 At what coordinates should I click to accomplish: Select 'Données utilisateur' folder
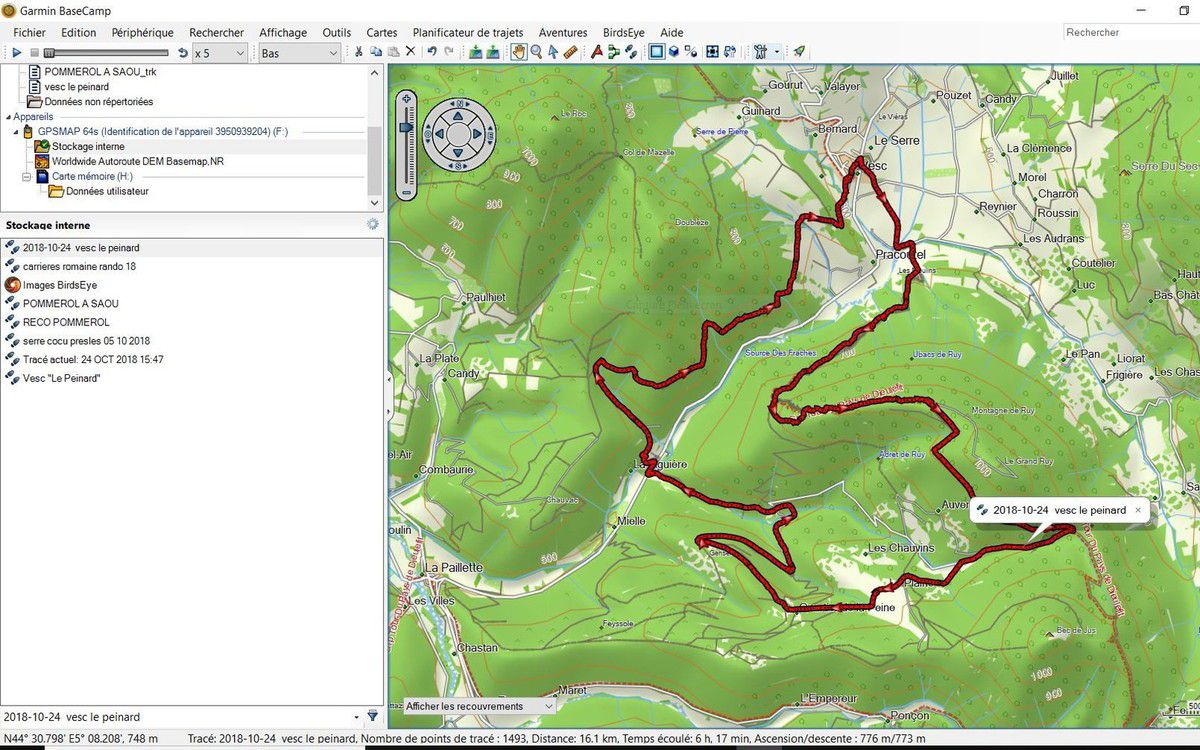[x=107, y=192]
